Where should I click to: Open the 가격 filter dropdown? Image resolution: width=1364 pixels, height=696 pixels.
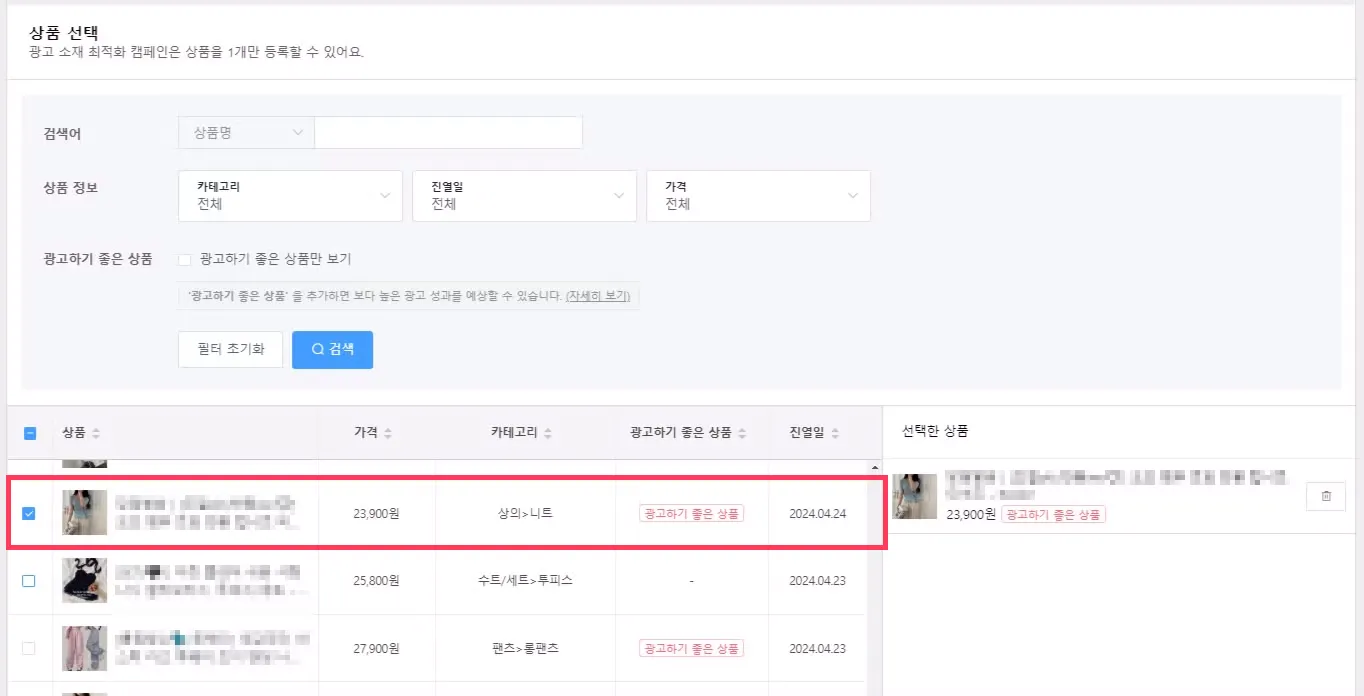click(758, 196)
